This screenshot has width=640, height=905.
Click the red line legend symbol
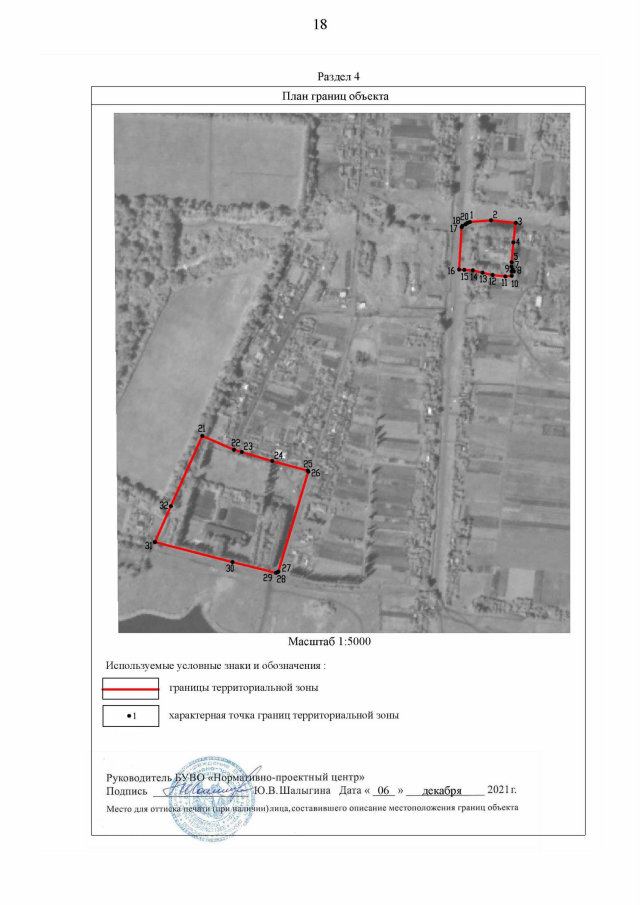(130, 688)
